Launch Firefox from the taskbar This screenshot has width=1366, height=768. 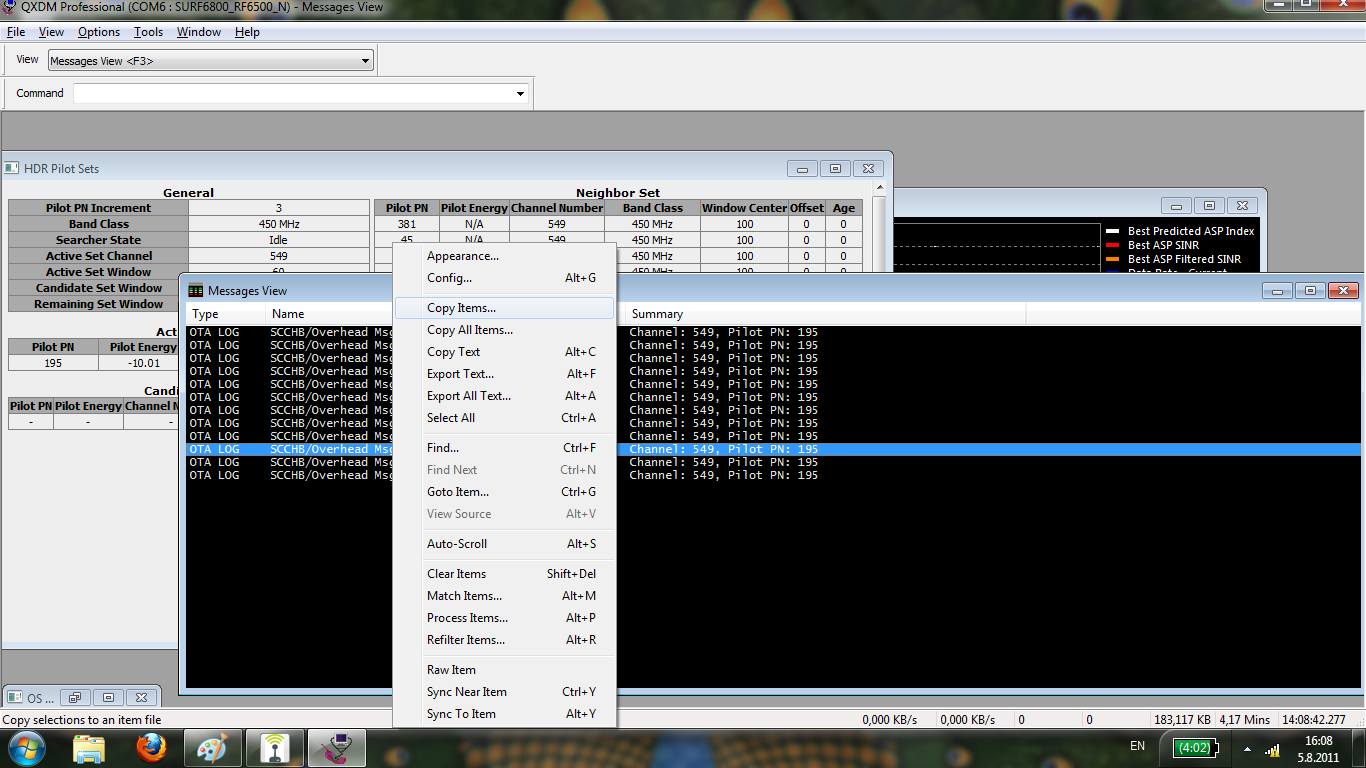pos(151,748)
